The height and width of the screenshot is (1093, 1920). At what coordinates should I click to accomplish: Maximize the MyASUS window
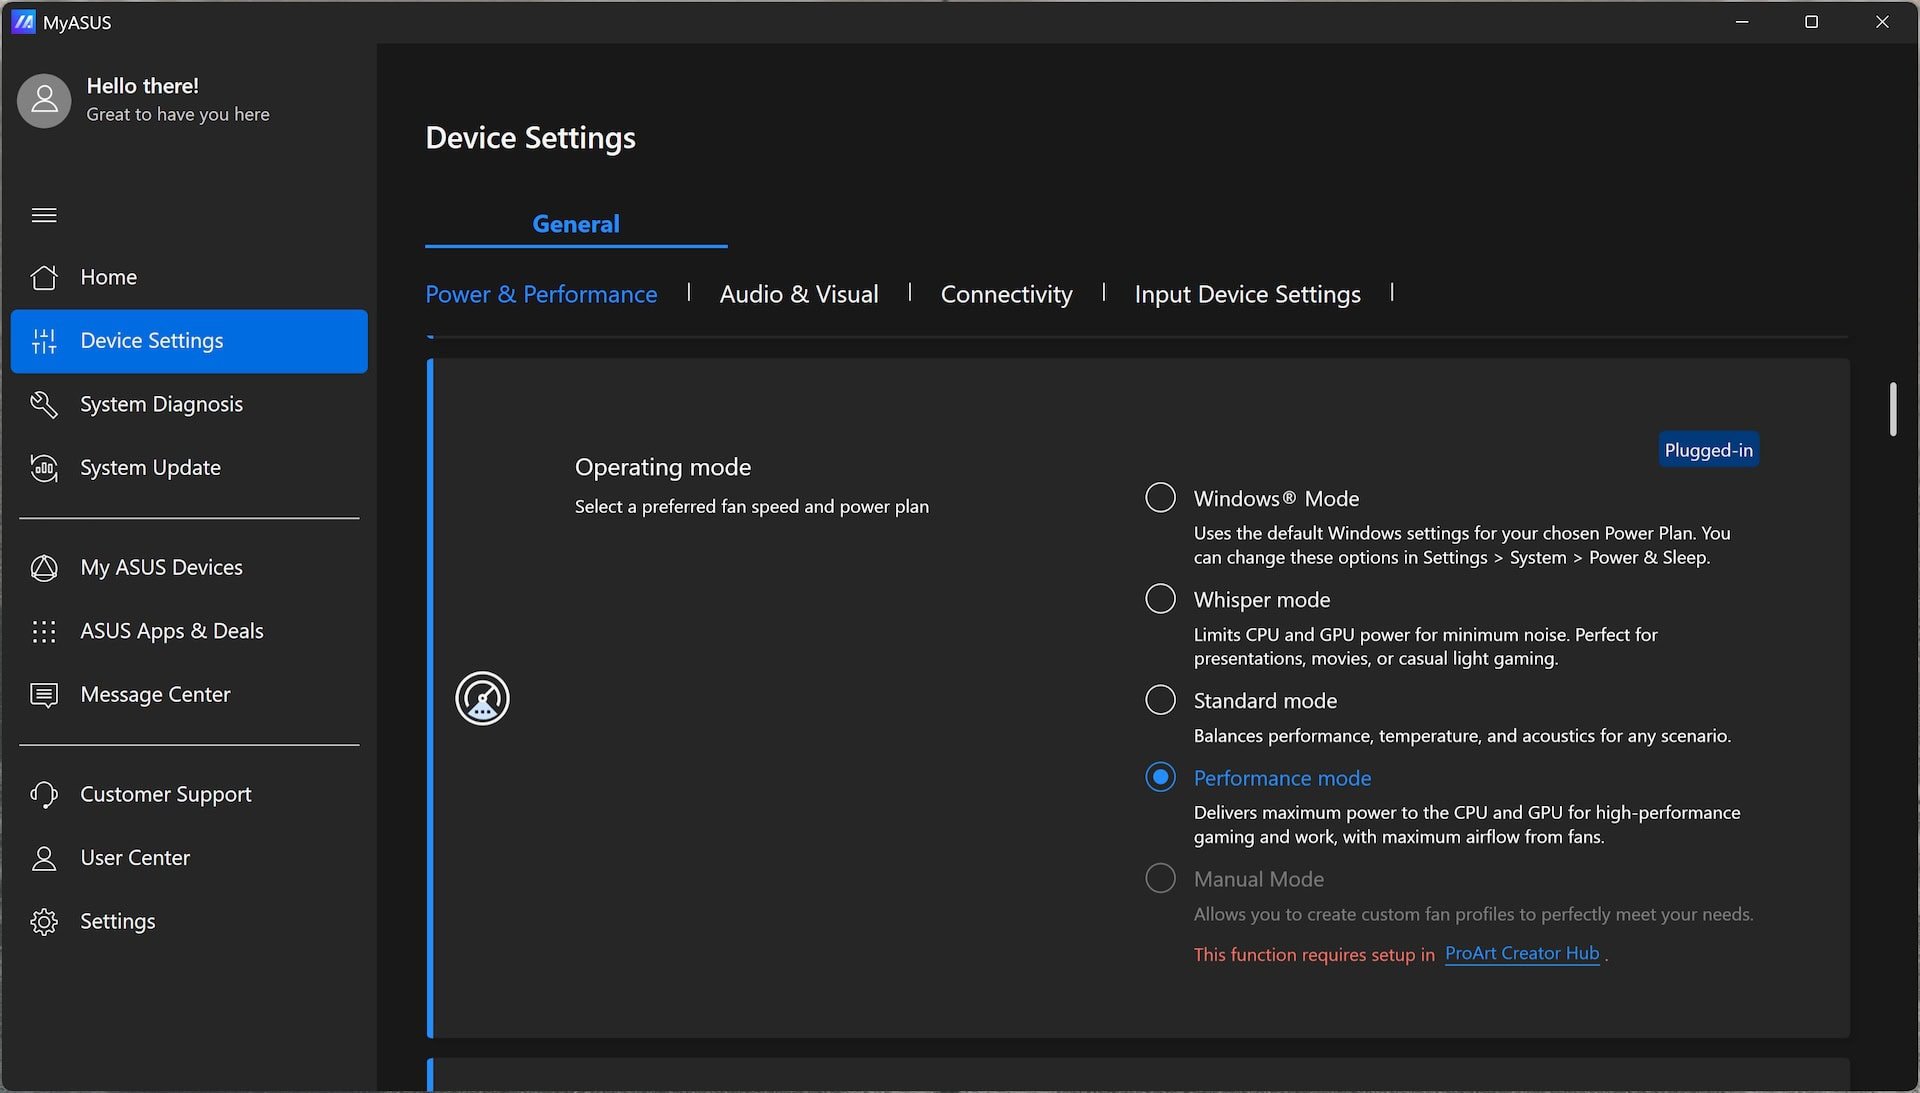coord(1811,22)
